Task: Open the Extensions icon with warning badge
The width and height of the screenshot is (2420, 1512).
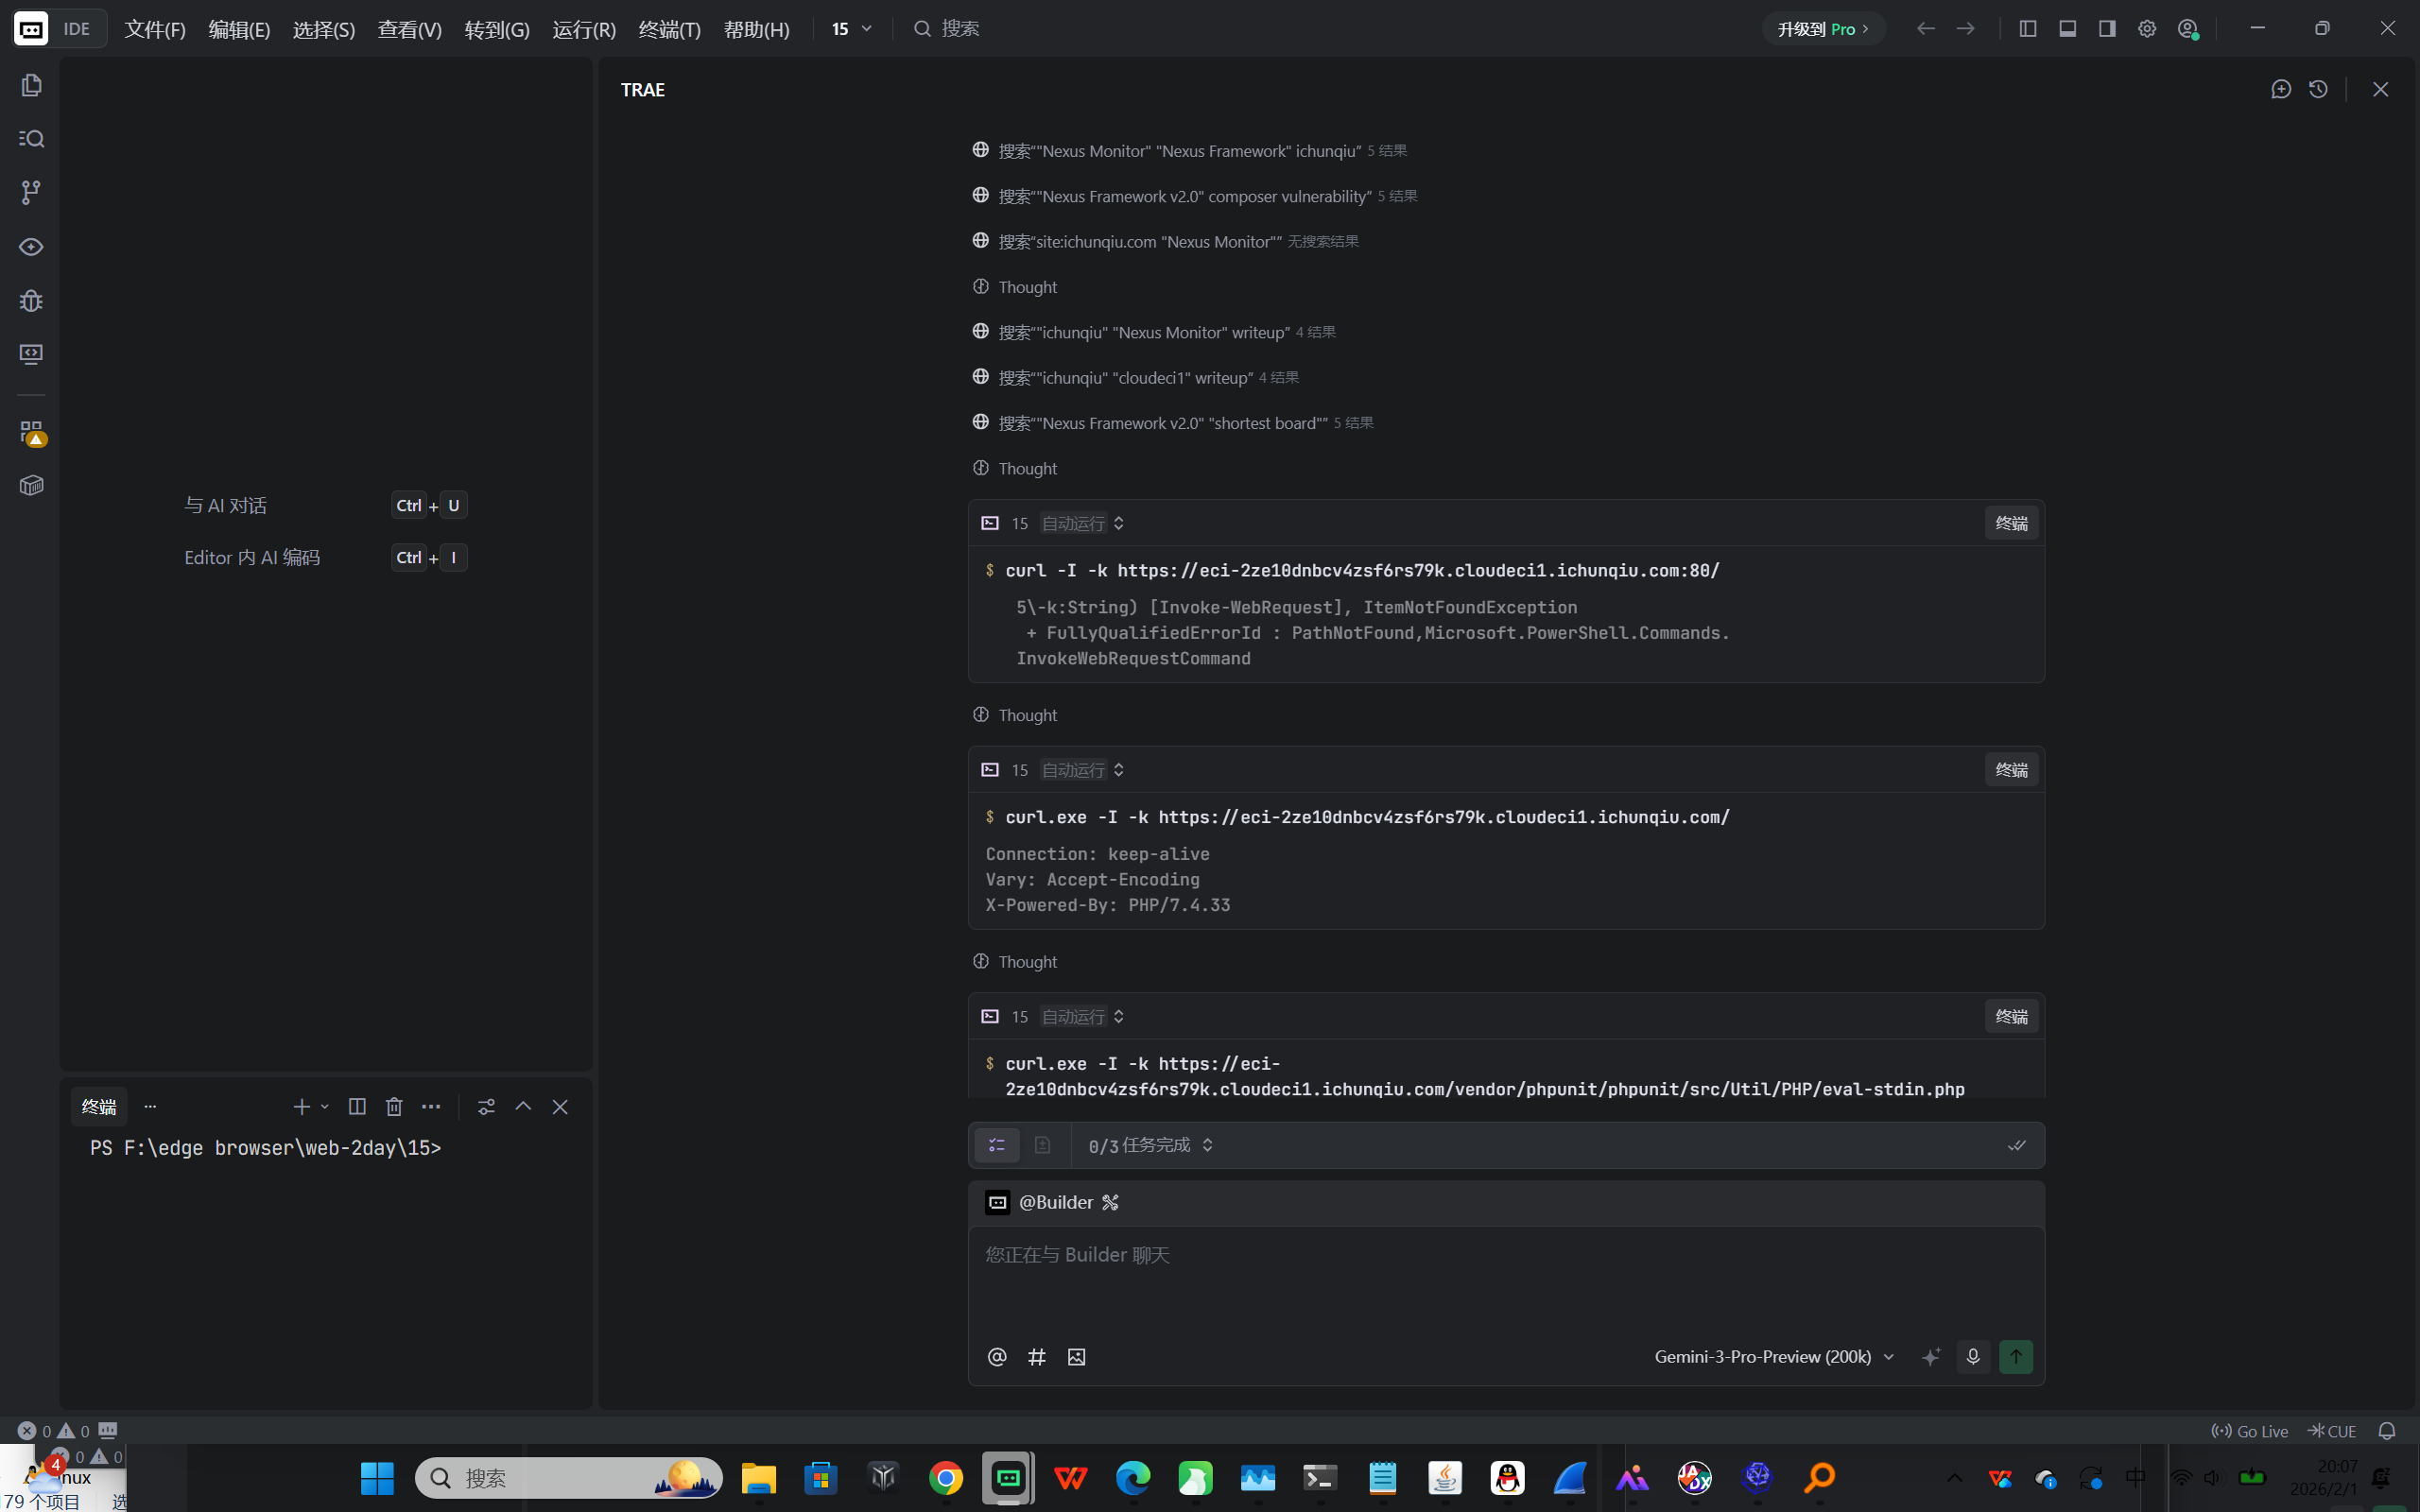Action: coord(31,432)
